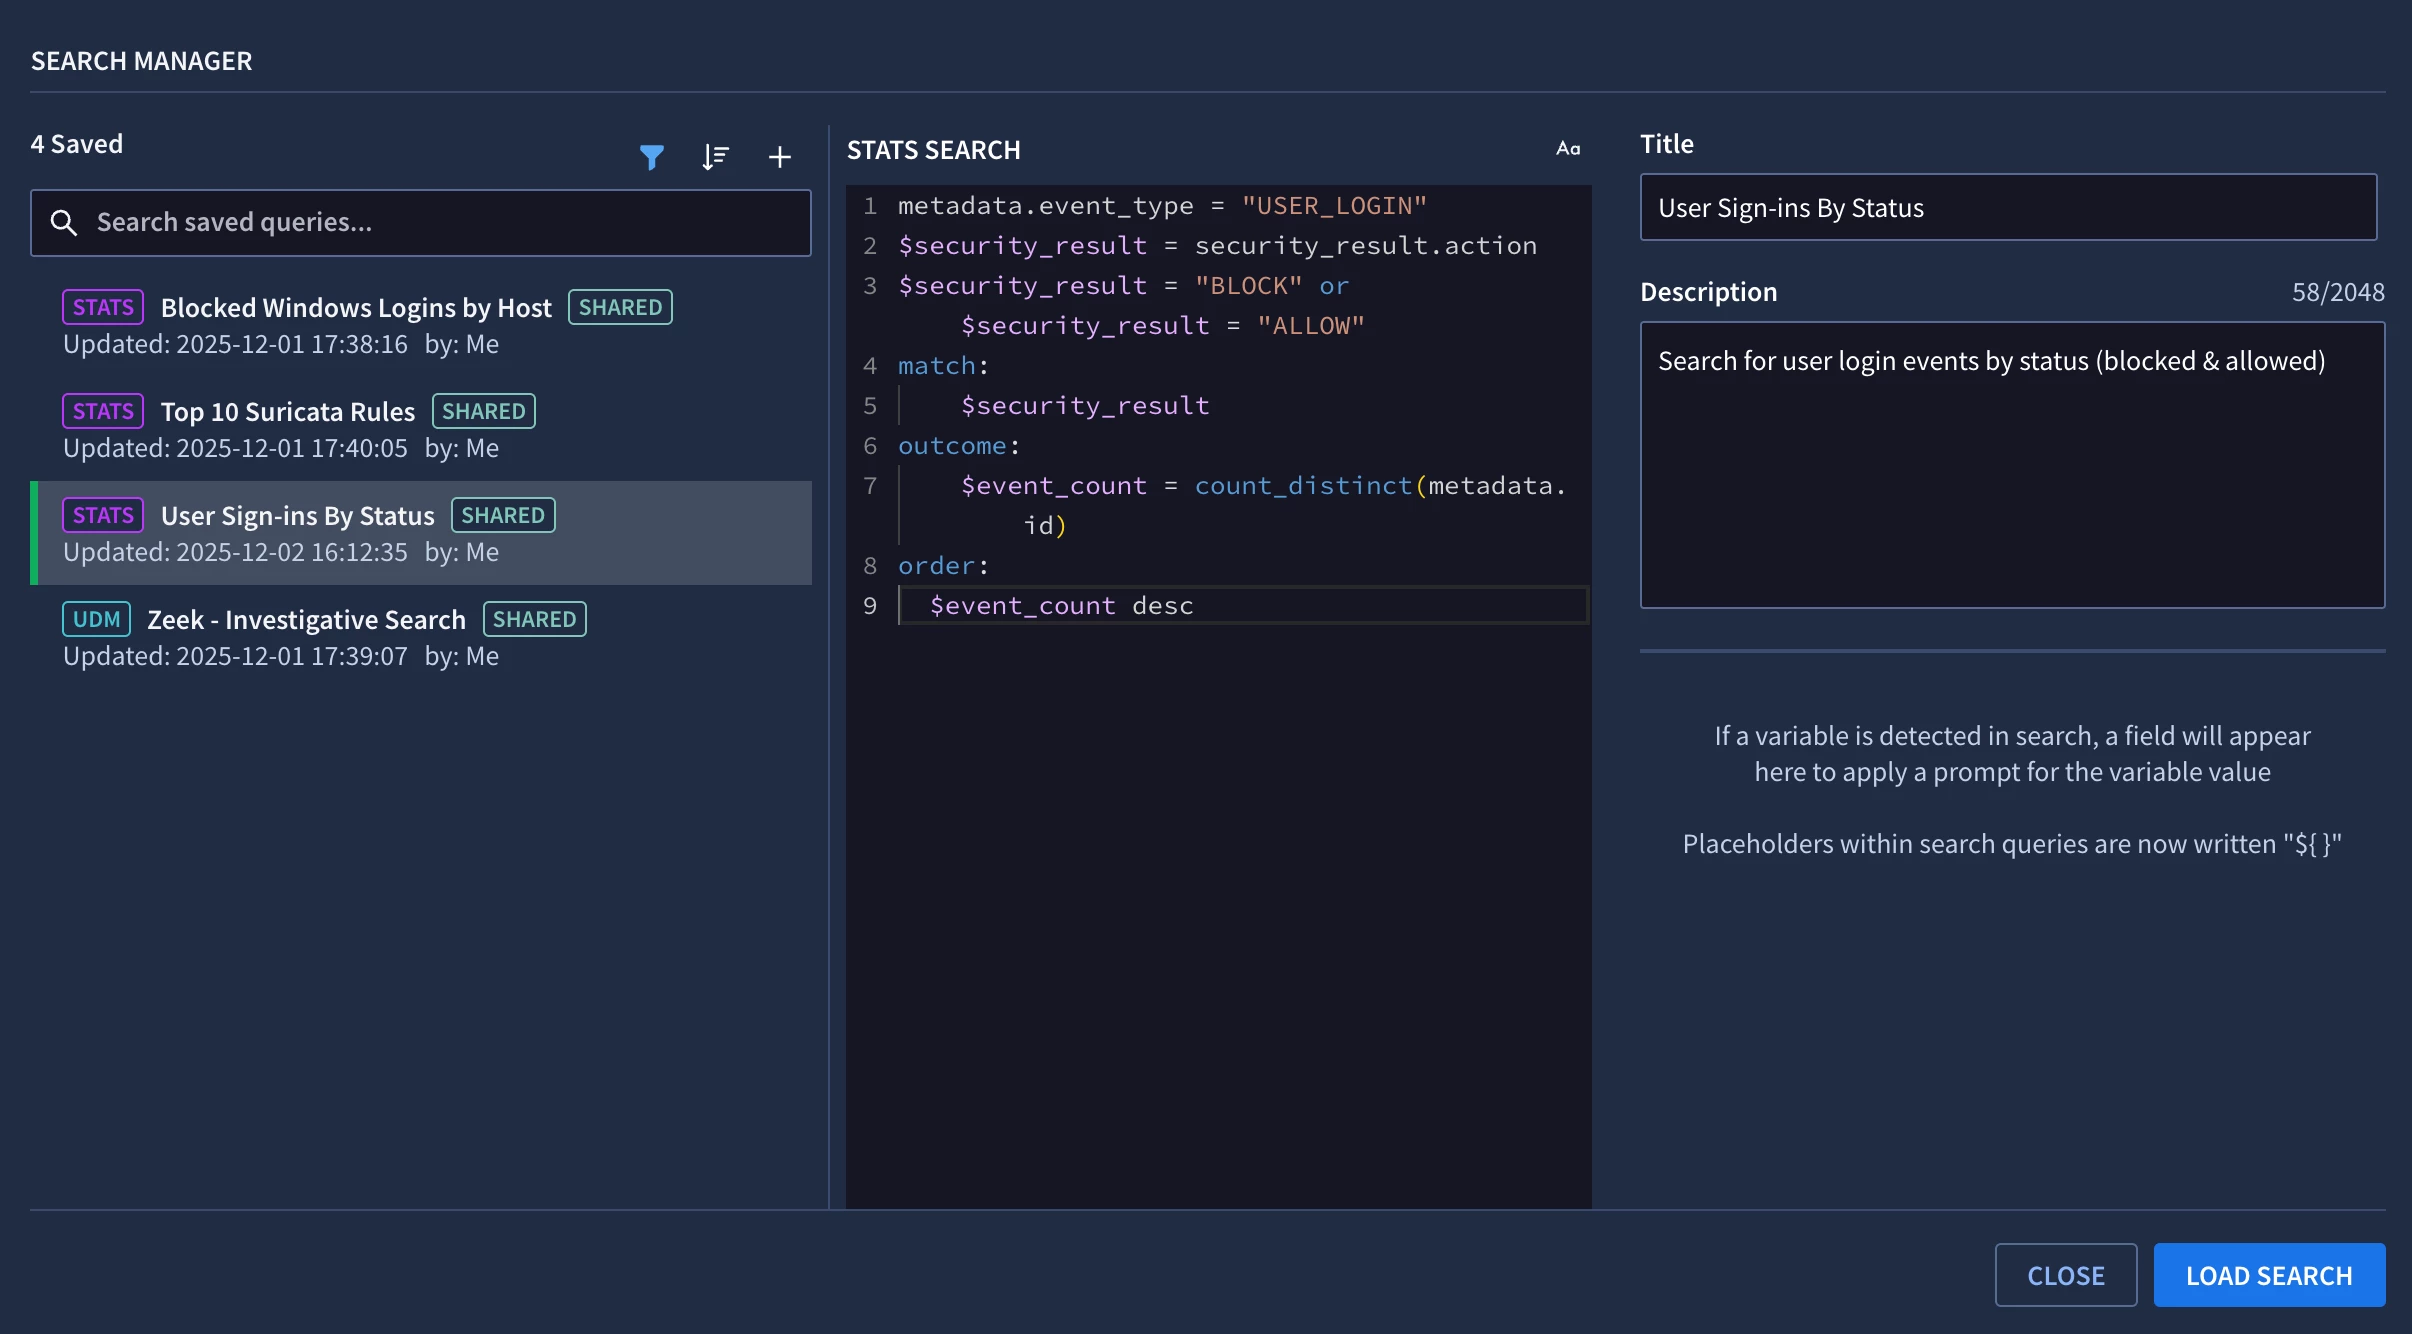This screenshot has height=1334, width=2412.
Task: Click UDM badge on Zeek search
Action: point(96,619)
